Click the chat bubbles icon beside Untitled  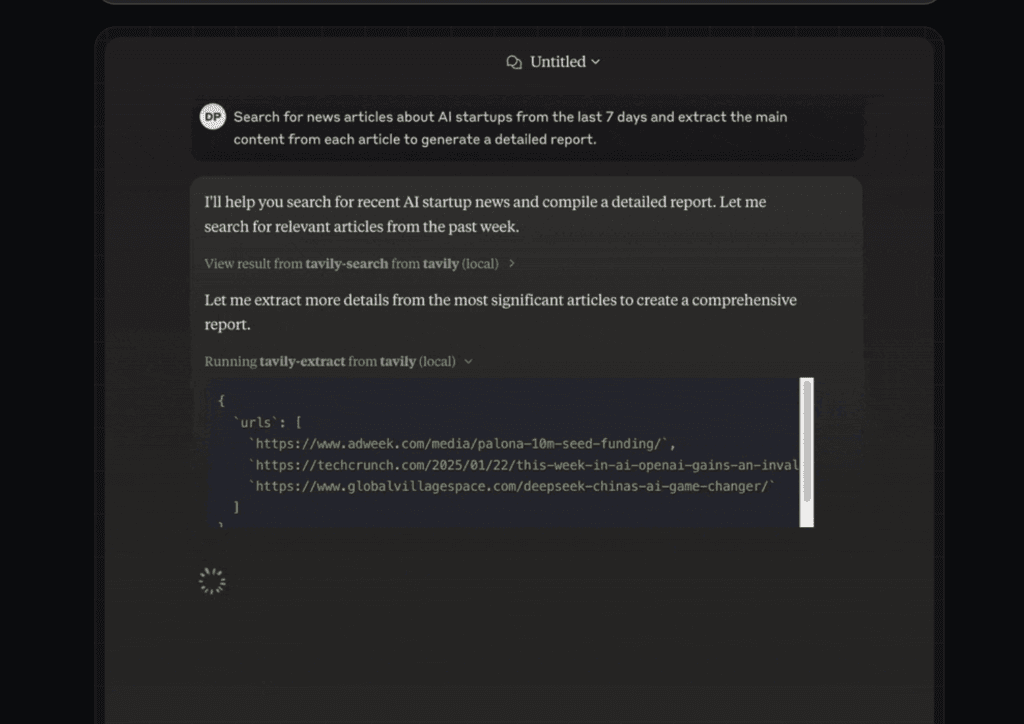pyautogui.click(x=514, y=62)
